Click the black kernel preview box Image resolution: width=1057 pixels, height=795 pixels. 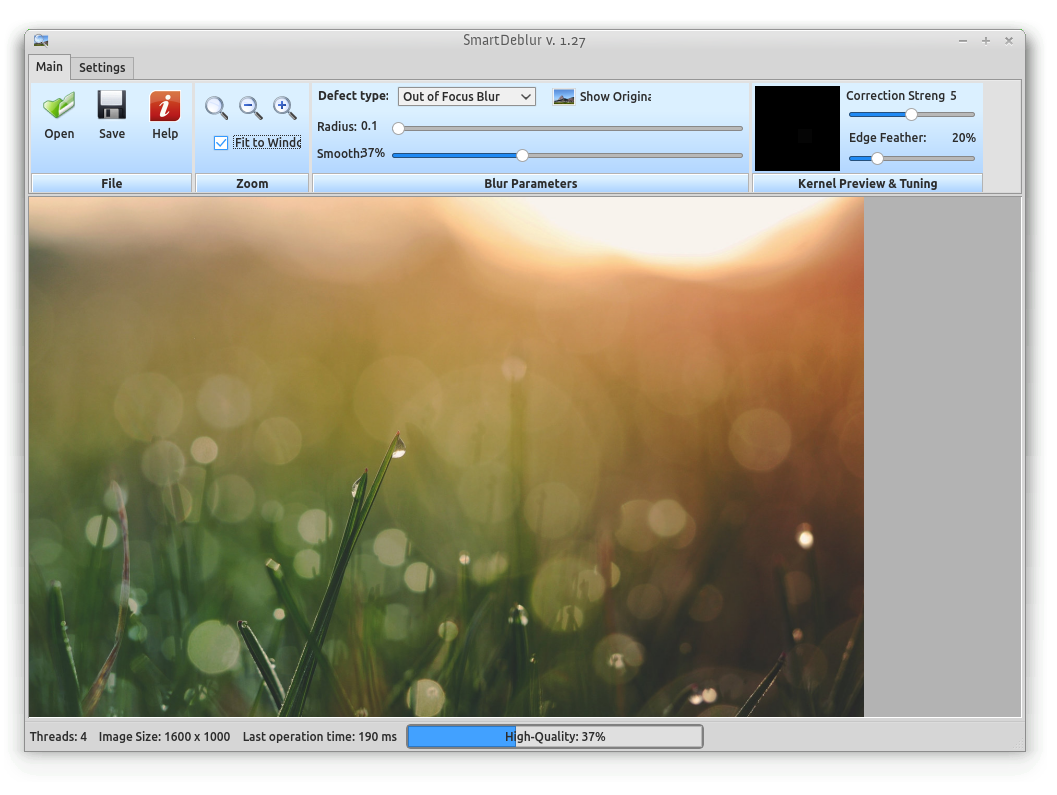coord(797,128)
